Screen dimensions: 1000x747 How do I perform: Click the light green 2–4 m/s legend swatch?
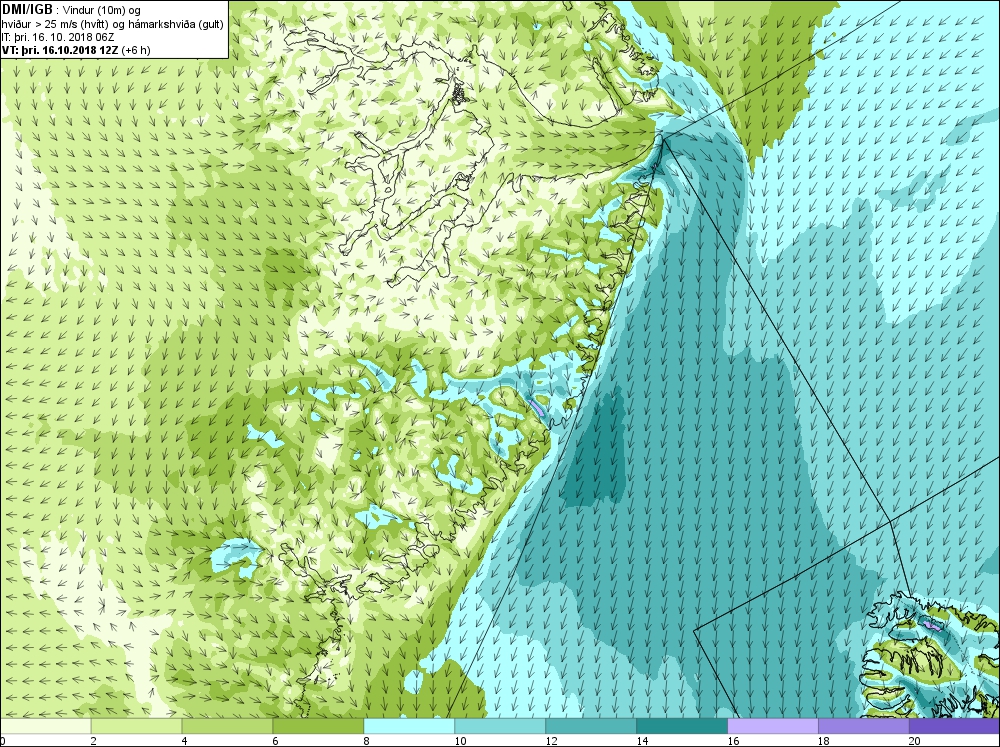click(x=136, y=726)
